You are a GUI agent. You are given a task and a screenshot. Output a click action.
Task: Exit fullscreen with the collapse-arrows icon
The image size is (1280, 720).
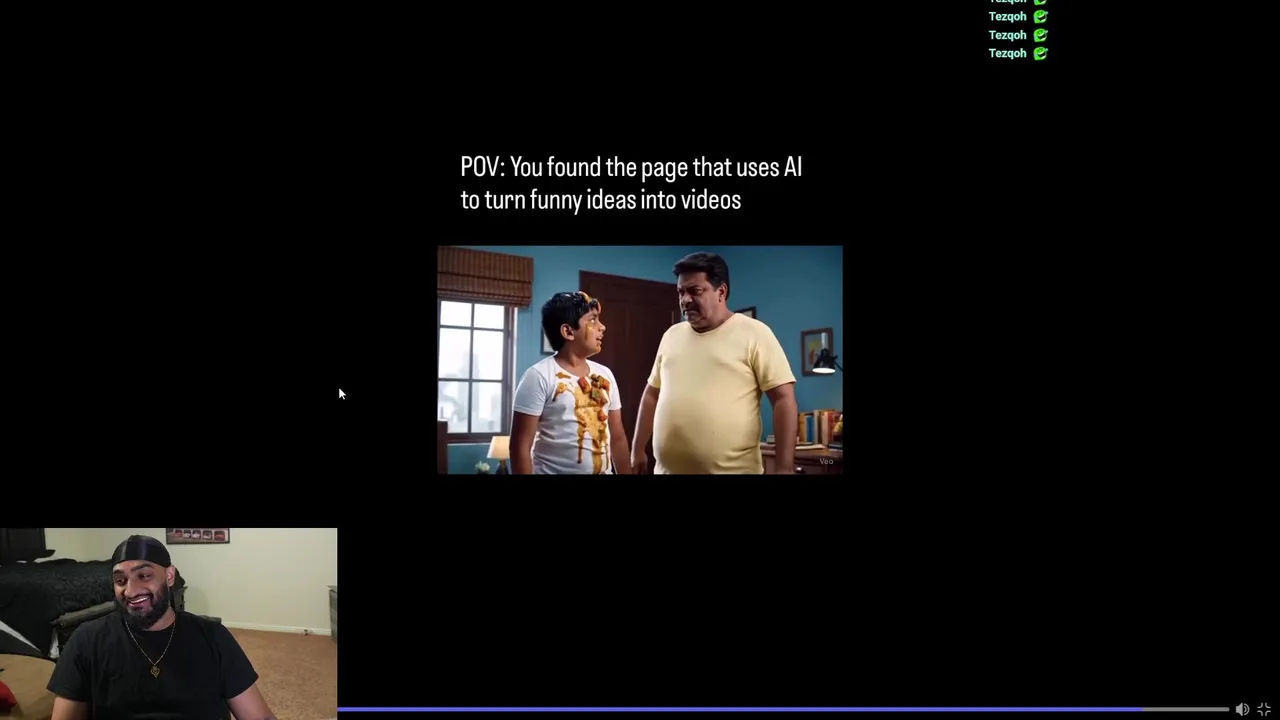point(1264,709)
